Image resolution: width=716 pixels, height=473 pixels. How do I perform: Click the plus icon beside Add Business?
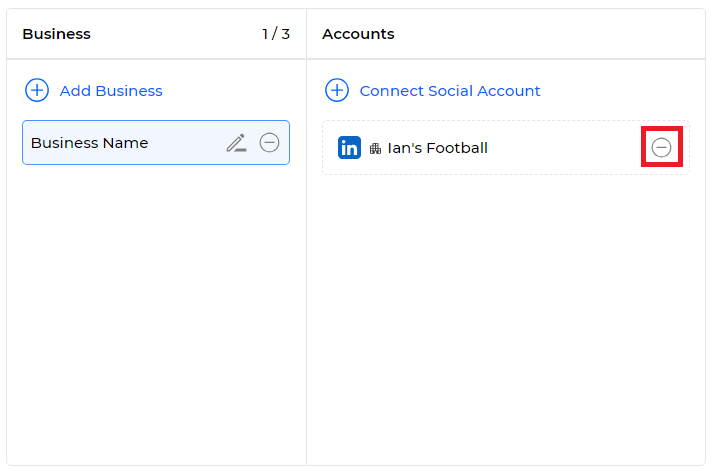tap(37, 90)
